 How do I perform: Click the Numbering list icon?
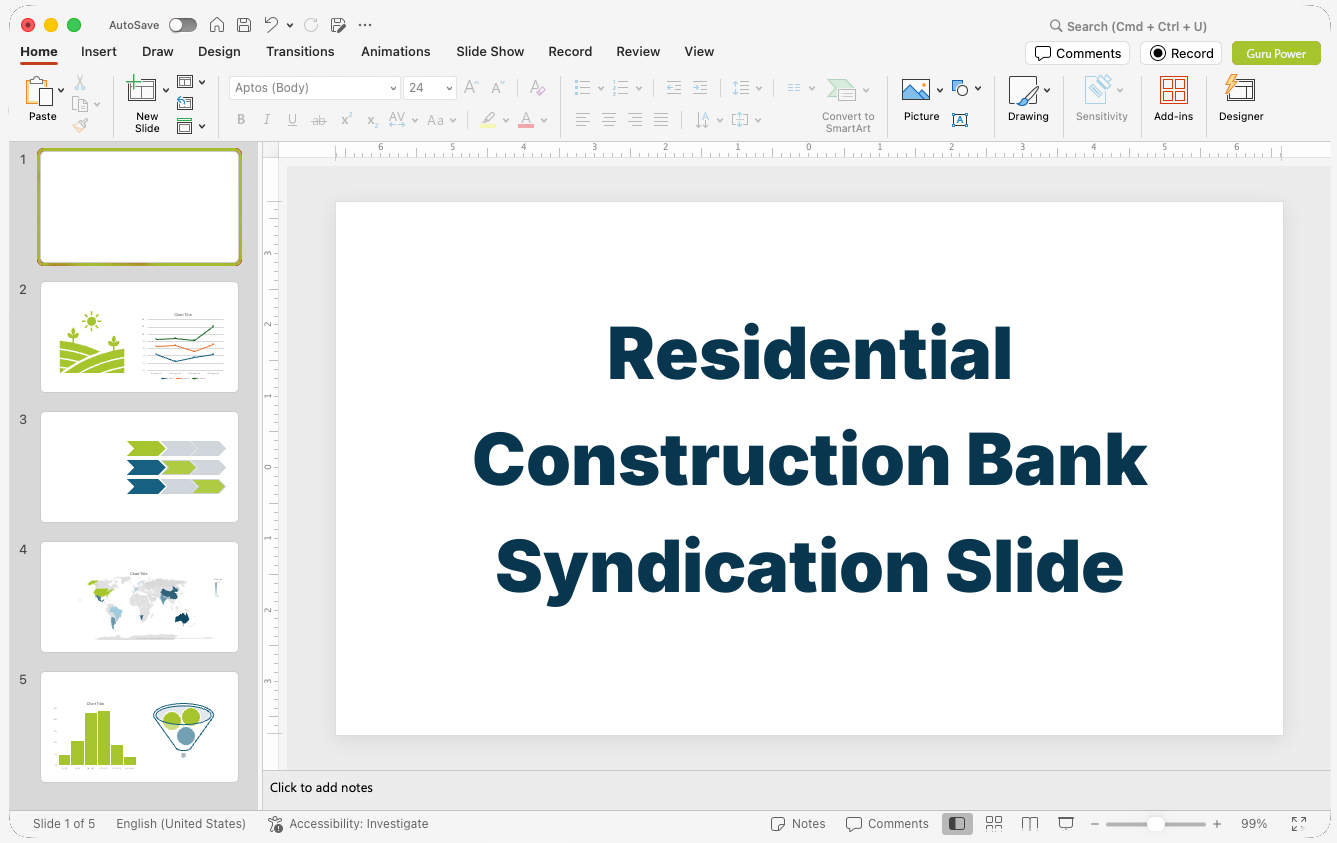click(x=620, y=88)
